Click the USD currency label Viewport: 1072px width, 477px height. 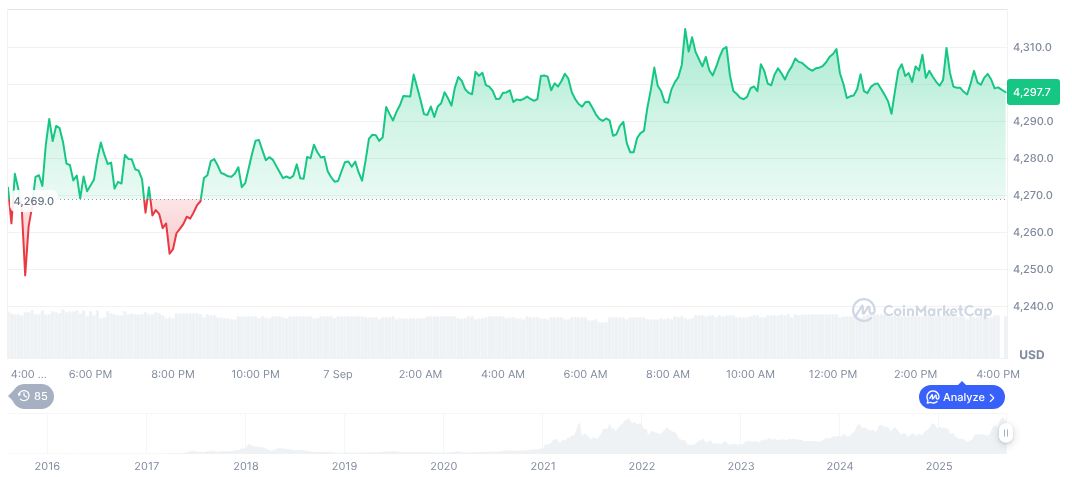pos(1031,355)
